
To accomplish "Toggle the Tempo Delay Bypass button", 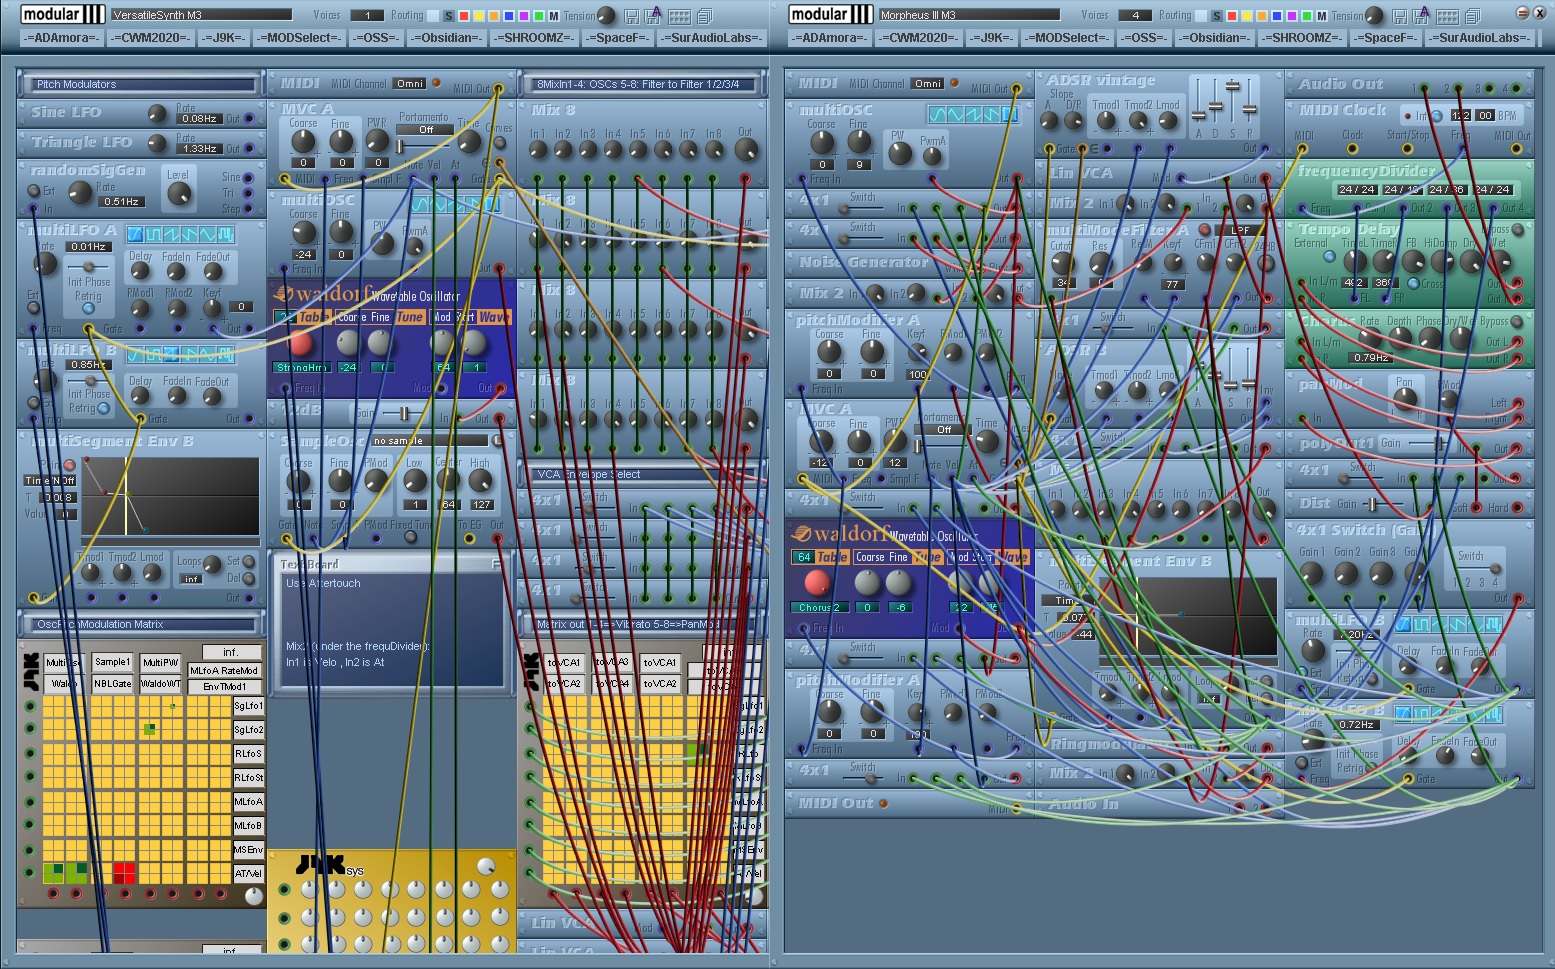I will tap(1517, 230).
